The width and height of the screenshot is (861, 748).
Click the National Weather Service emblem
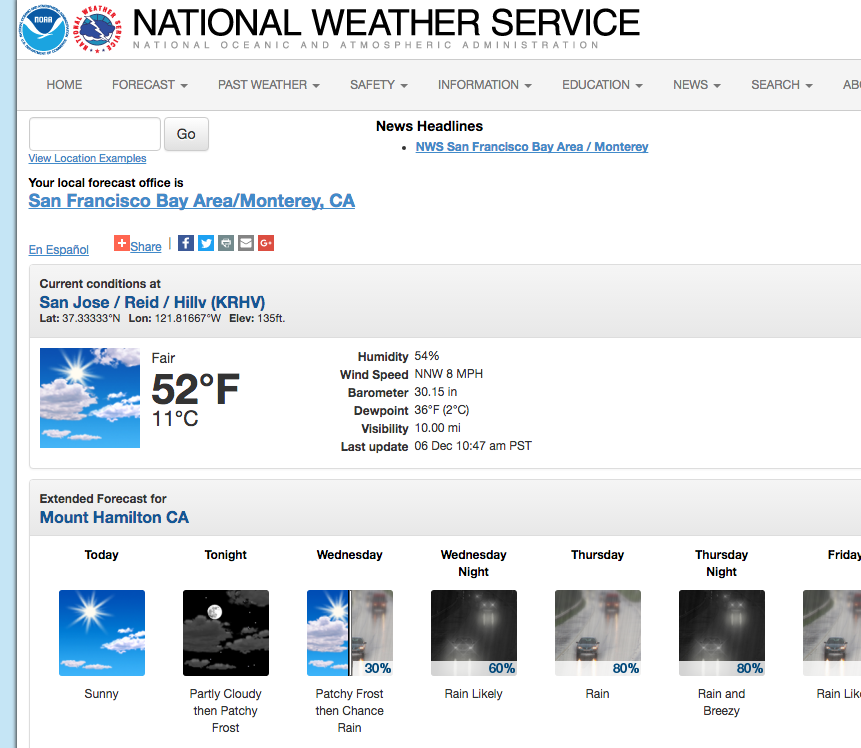click(98, 30)
